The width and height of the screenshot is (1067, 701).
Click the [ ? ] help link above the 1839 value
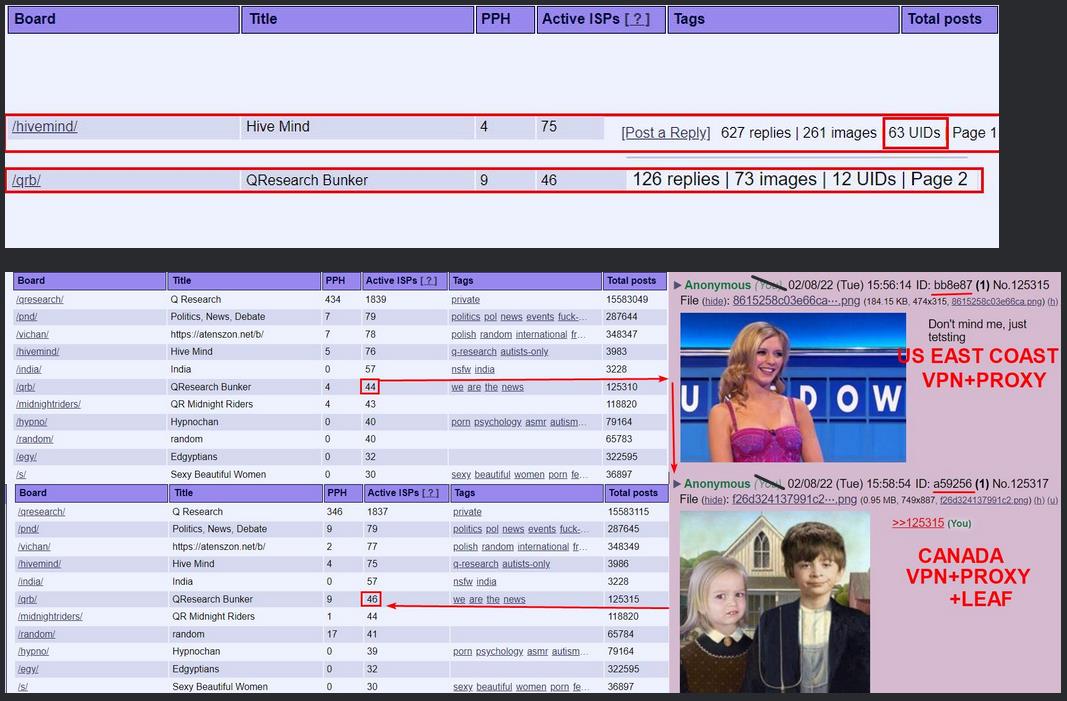click(429, 280)
